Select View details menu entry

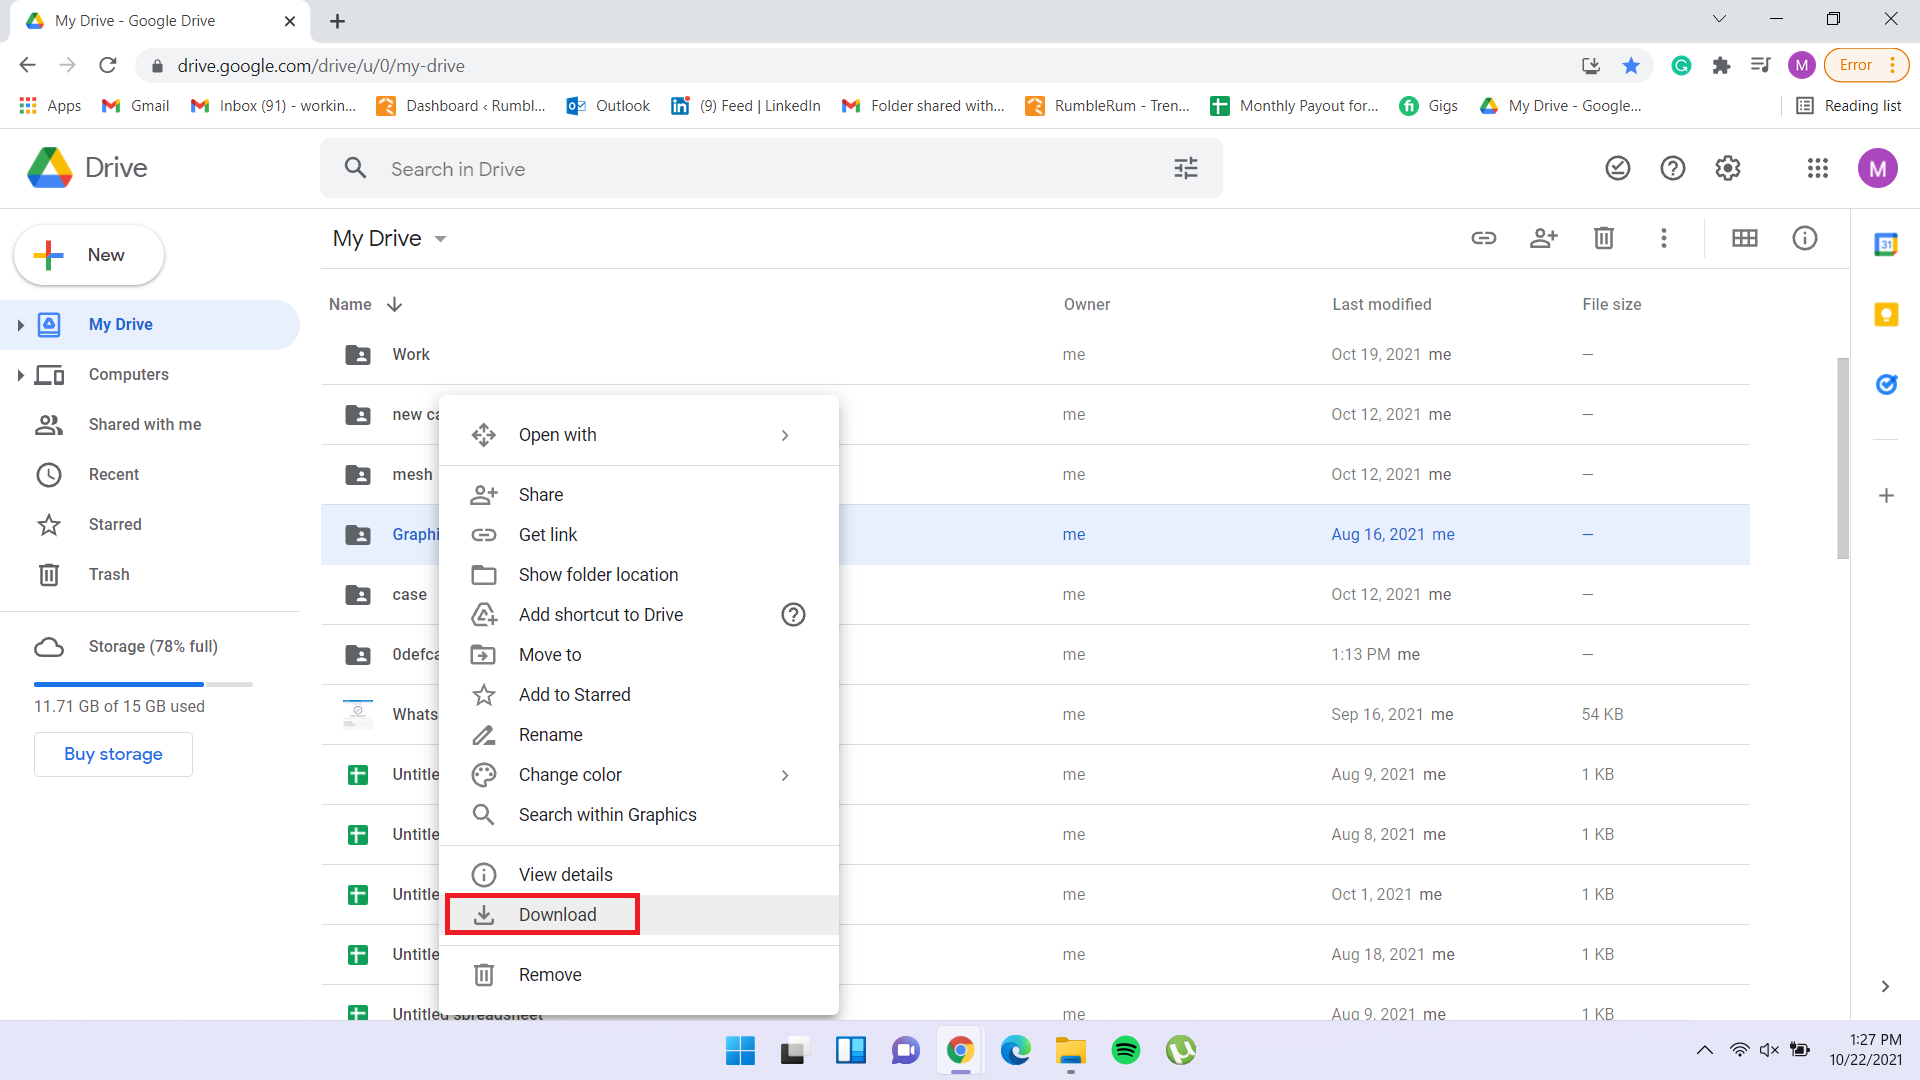pos(639,875)
